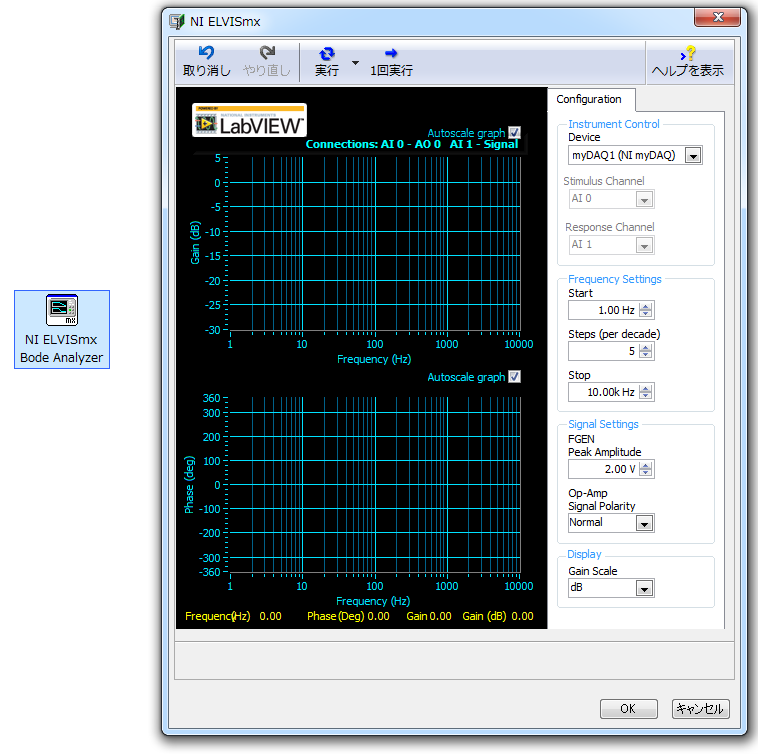The width and height of the screenshot is (758, 754).
Task: Increment the Stop frequency stepper
Action: pos(646,388)
